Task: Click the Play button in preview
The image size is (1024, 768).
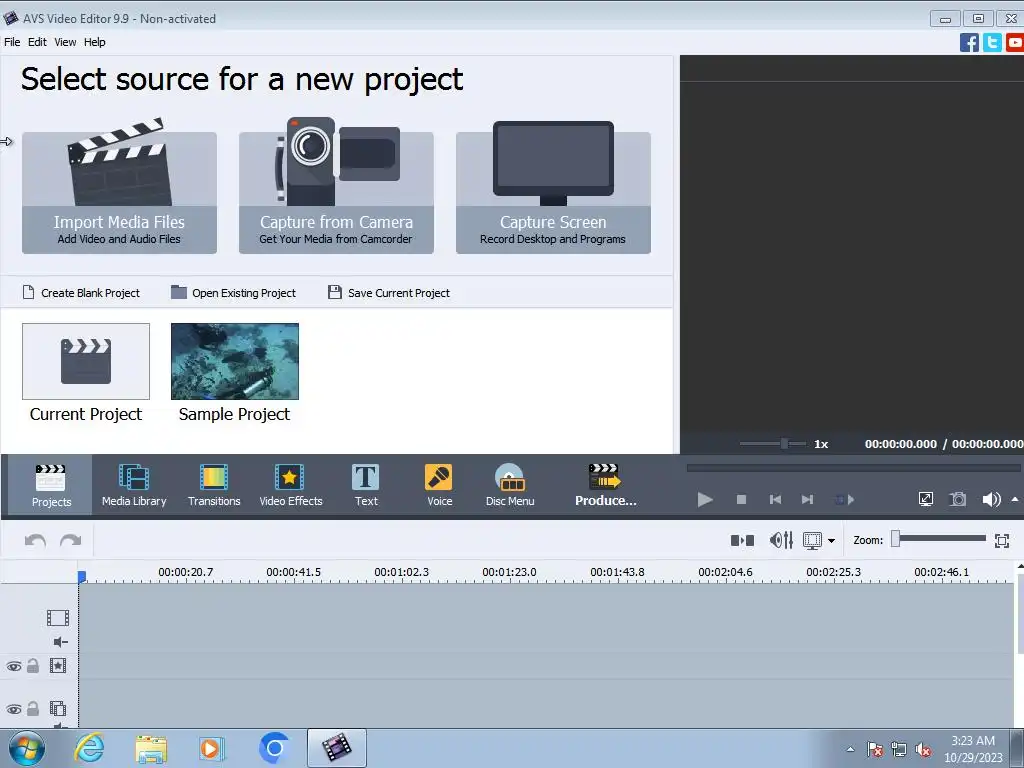Action: click(705, 500)
